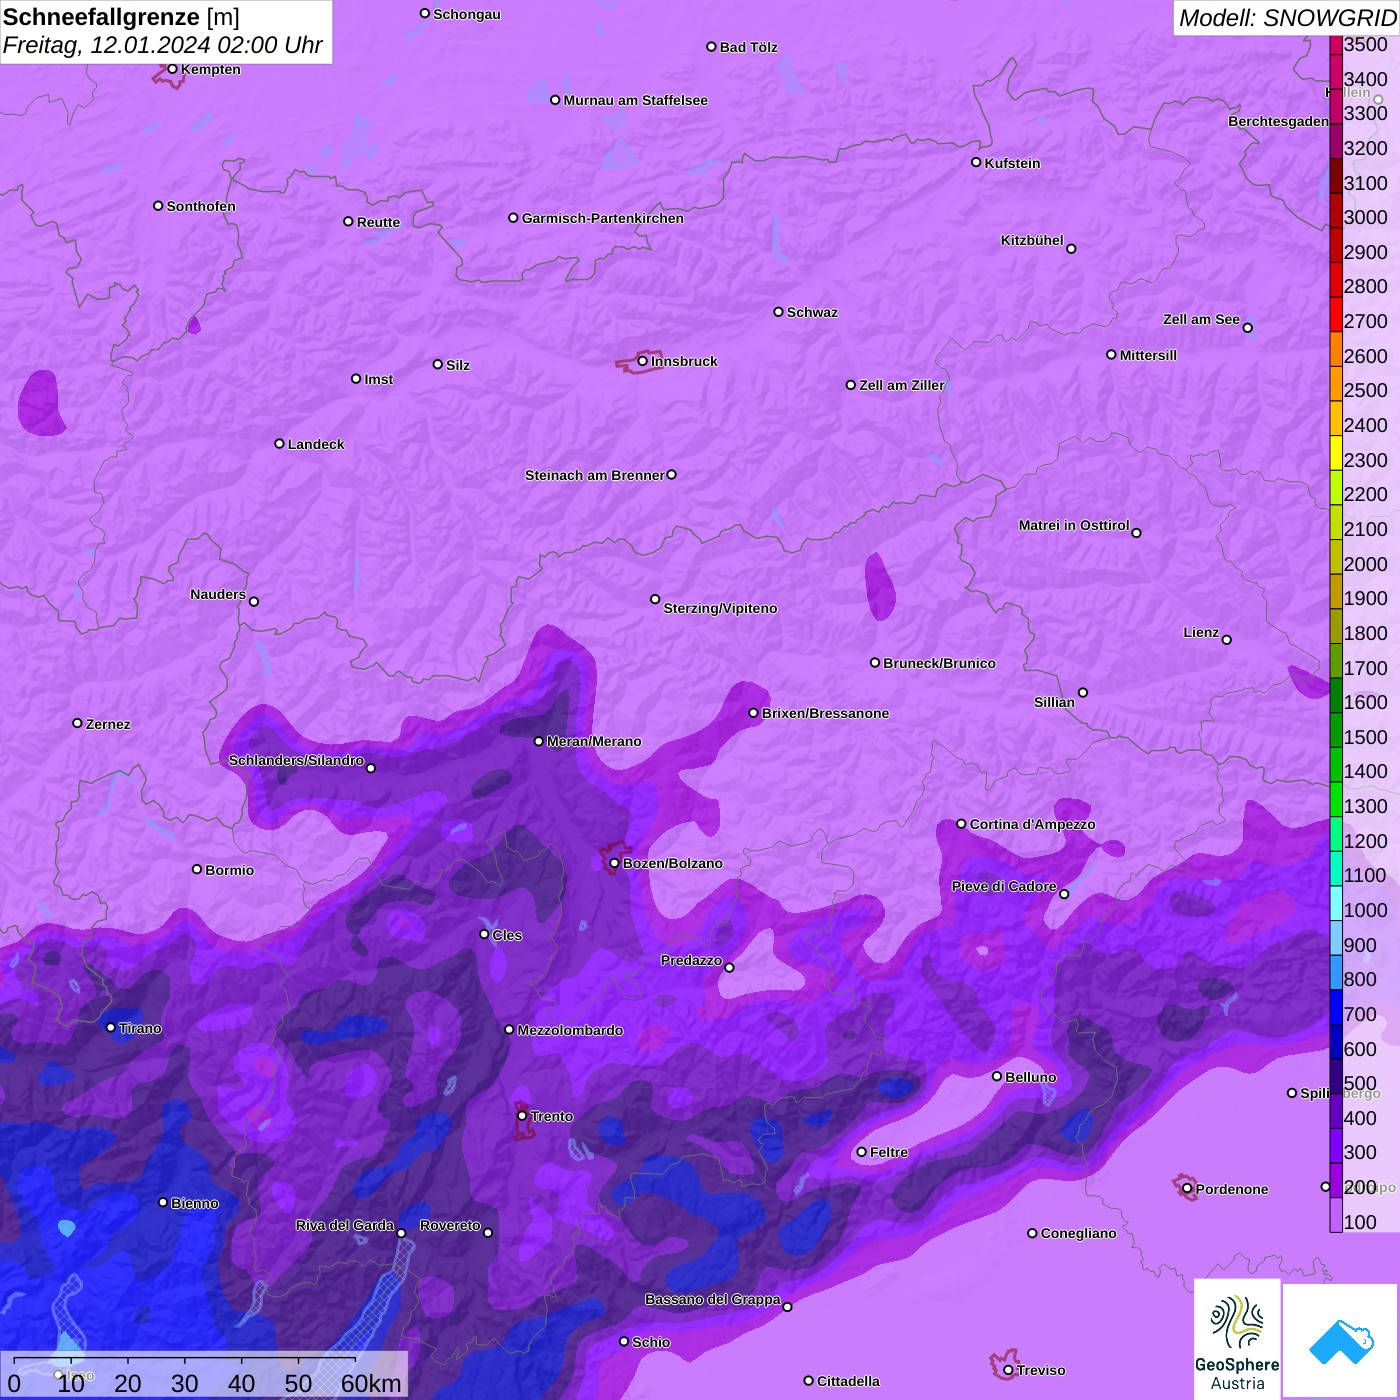Click the Trento city label
Screen dimensions: 1400x1400
(x=552, y=1116)
